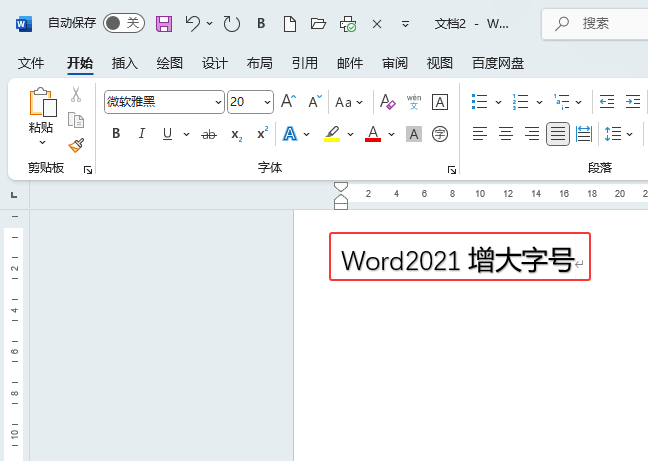Toggle subscript formatting
The height and width of the screenshot is (461, 648).
(236, 135)
